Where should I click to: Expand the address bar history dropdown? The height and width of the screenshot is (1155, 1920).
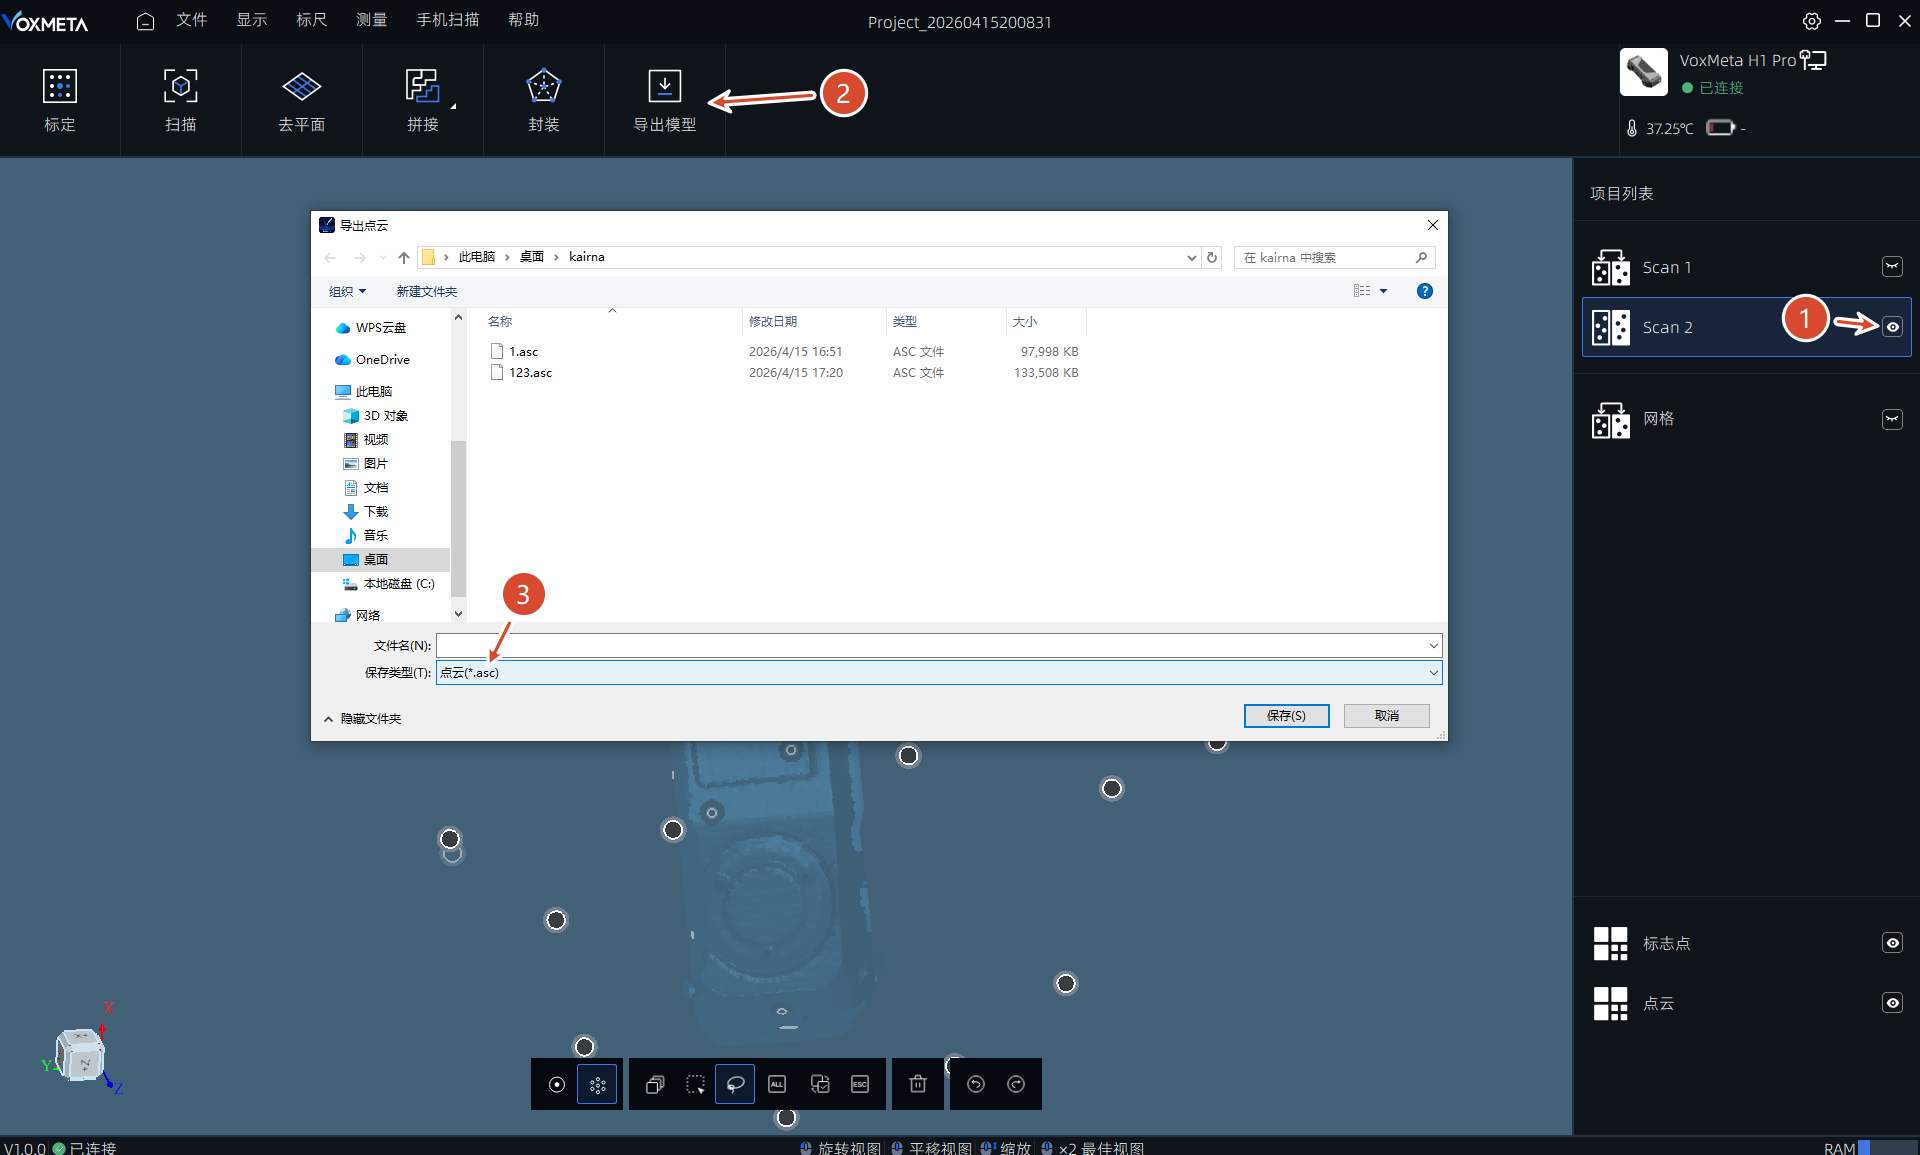[x=1191, y=257]
